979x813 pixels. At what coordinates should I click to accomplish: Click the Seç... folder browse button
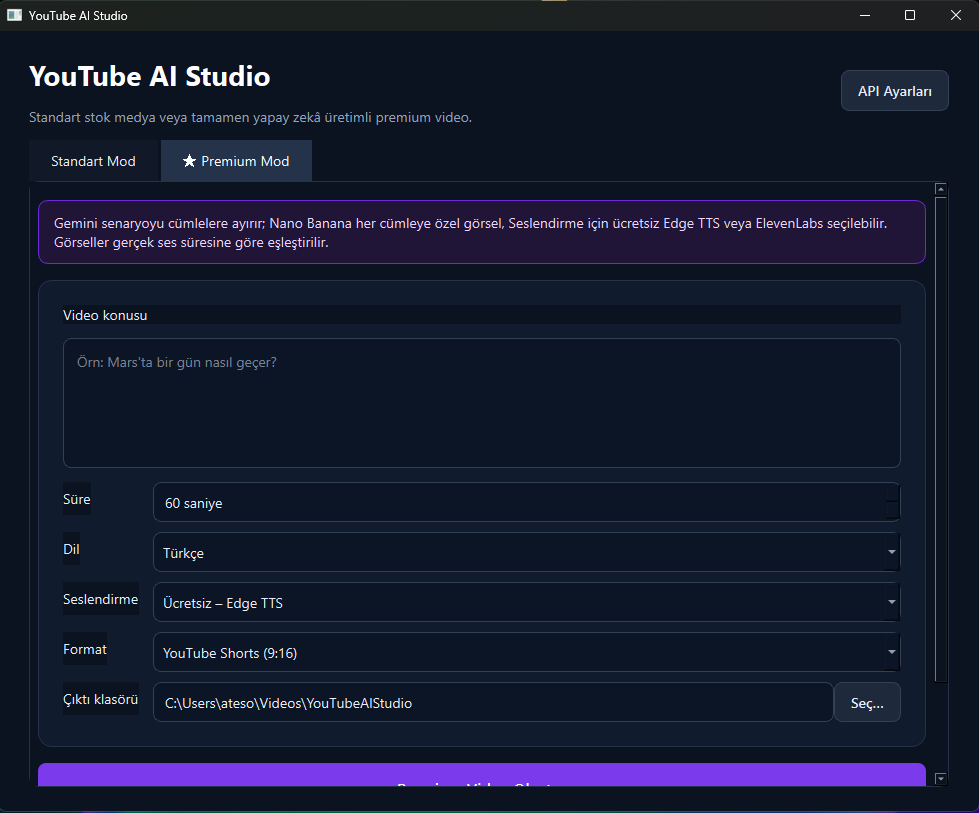867,702
